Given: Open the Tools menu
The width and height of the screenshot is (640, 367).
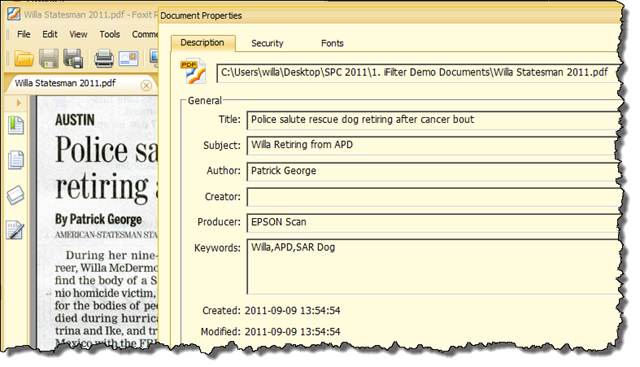Looking at the screenshot, I should pyautogui.click(x=110, y=34).
